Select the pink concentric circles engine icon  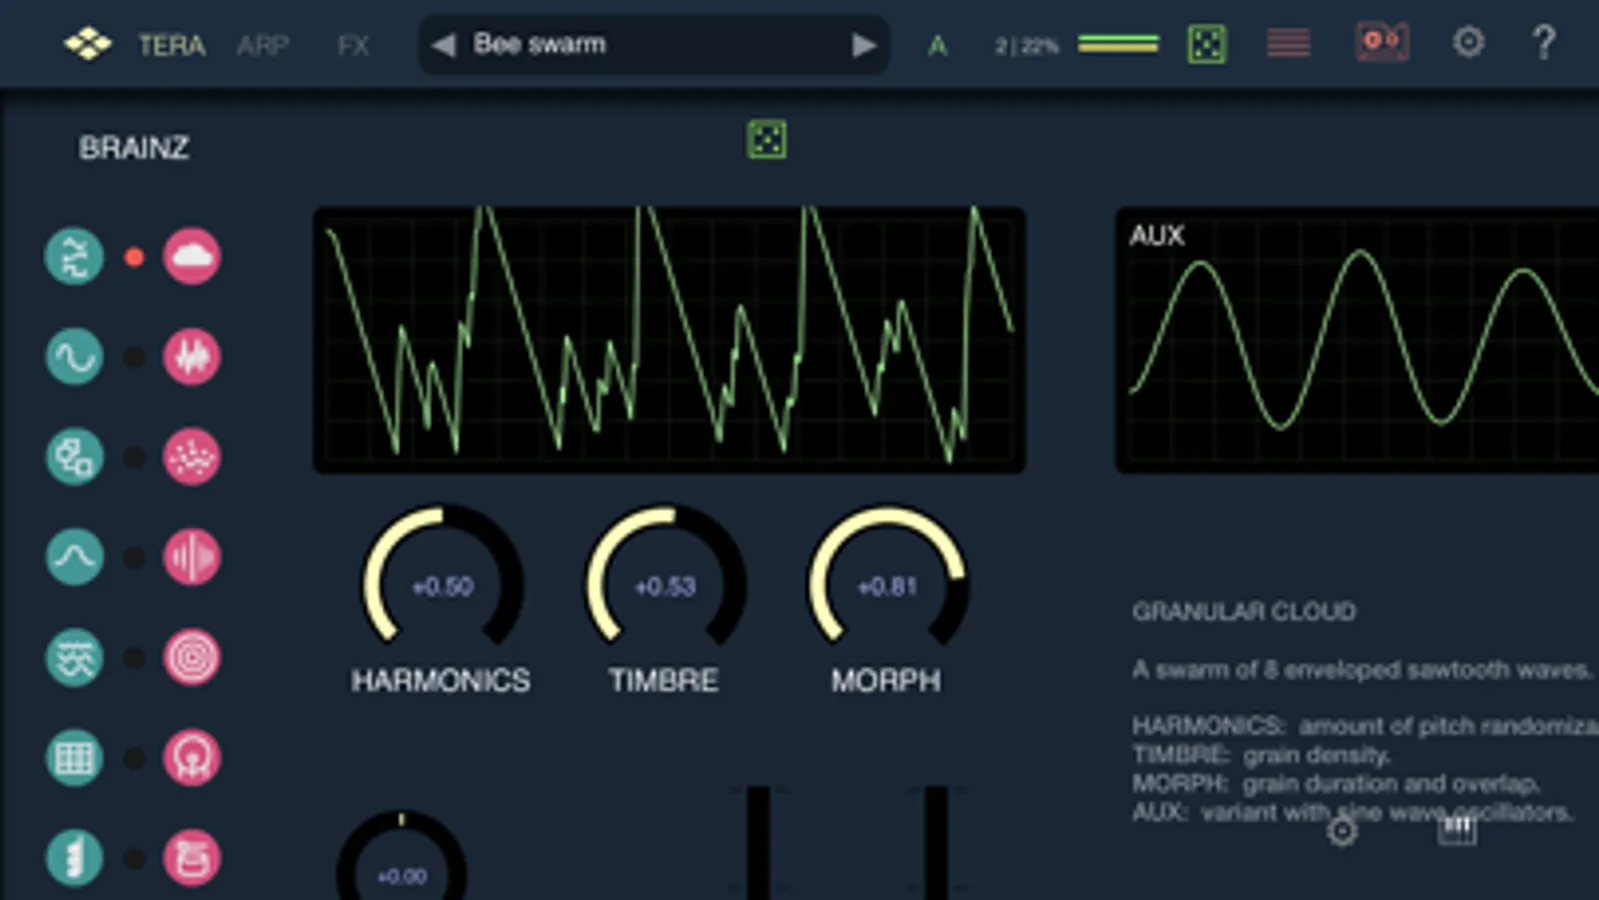pos(192,658)
